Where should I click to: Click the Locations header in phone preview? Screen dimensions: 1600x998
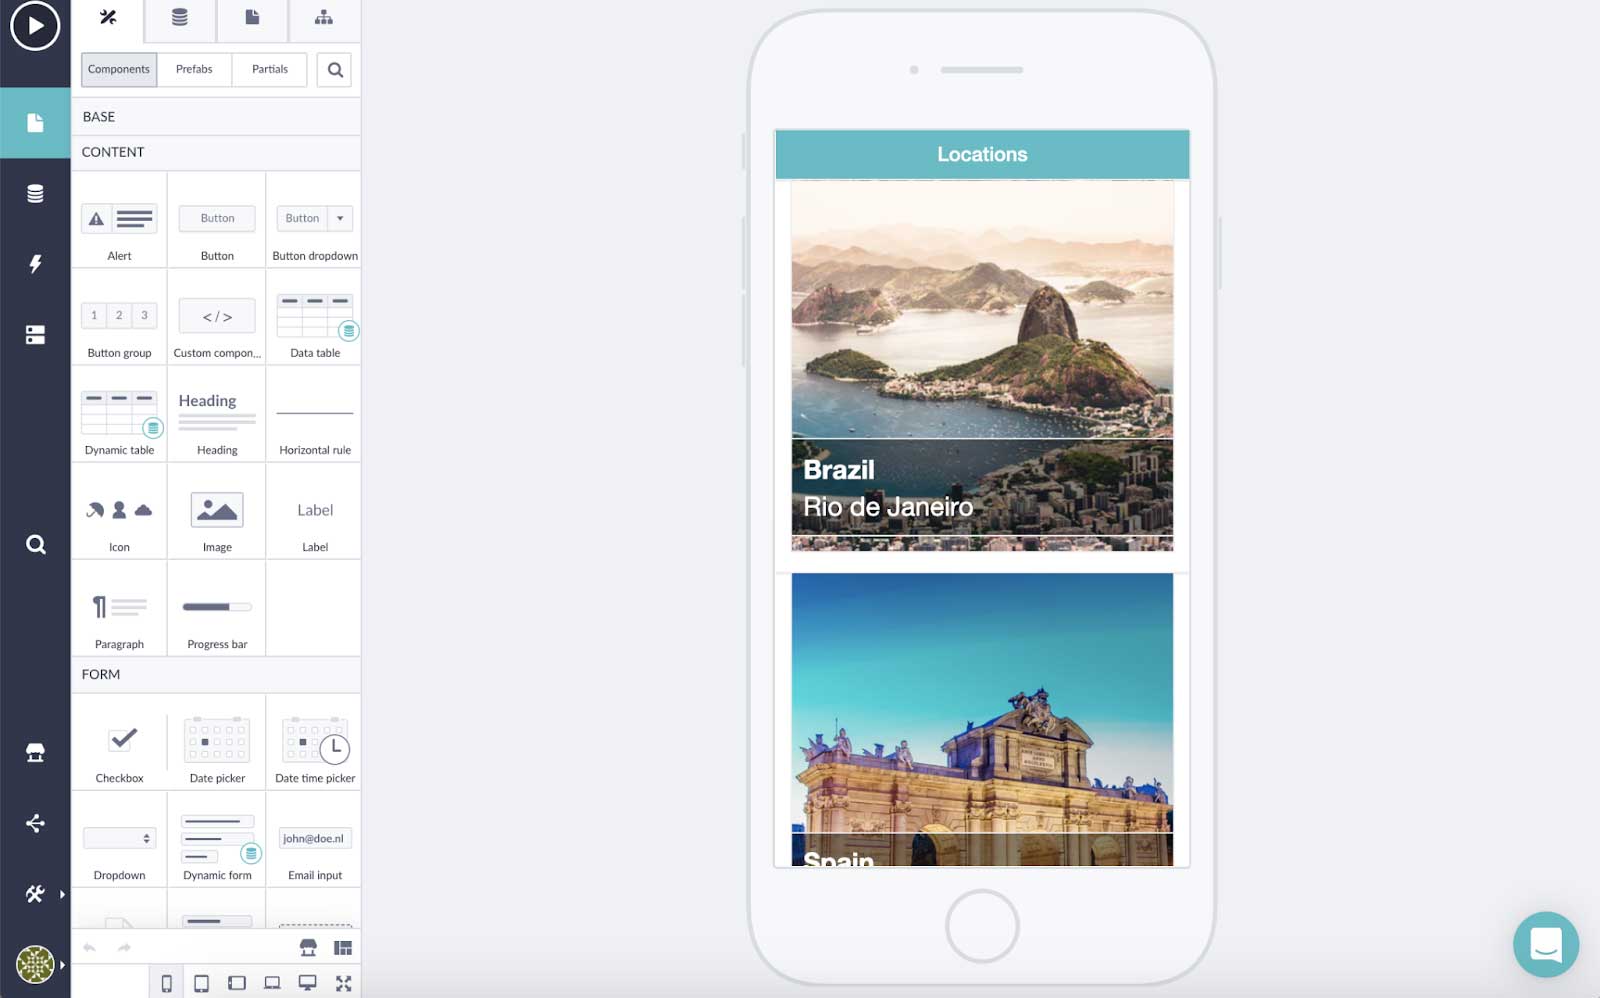982,154
